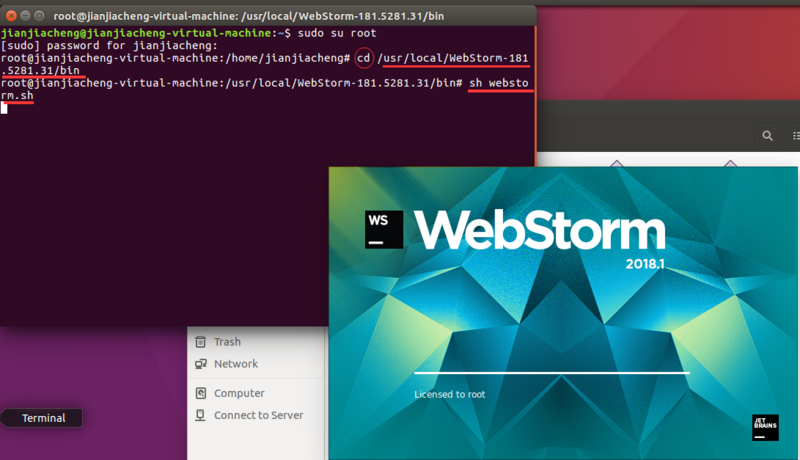Maximize the terminal window
The height and width of the screenshot is (460, 800).
39,16
